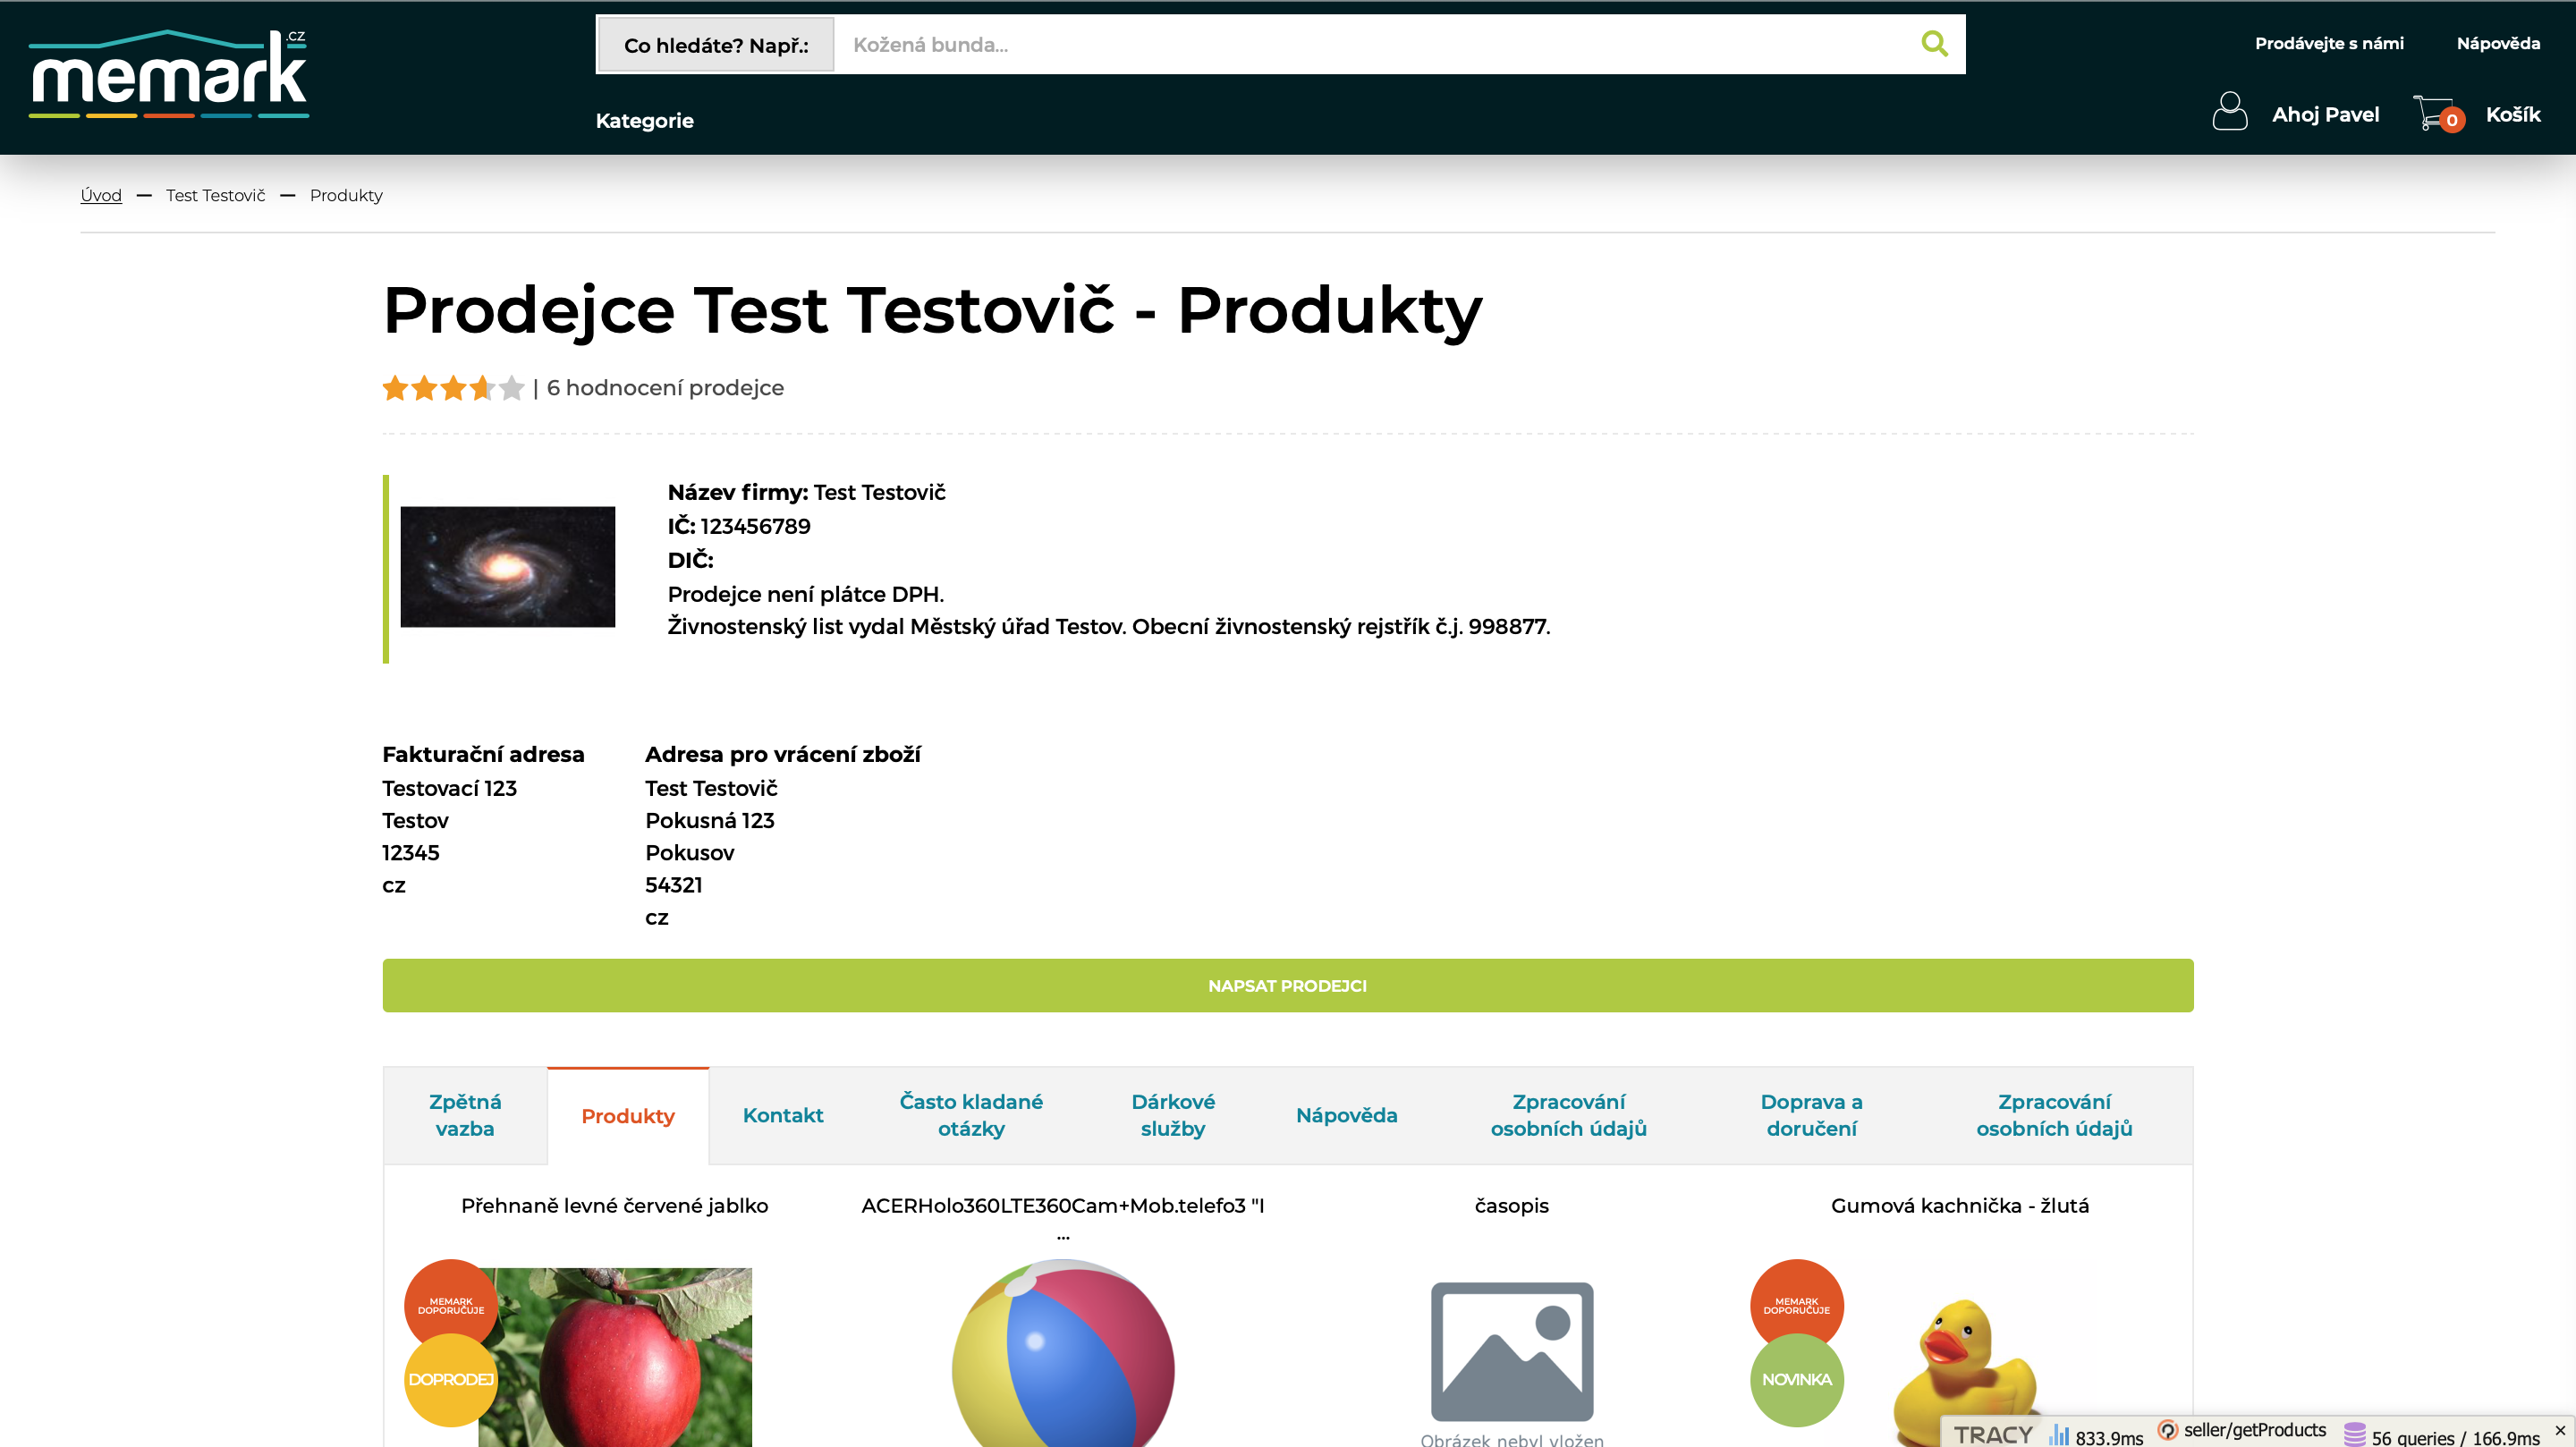
Task: Click the seller galaxy thumbnail image
Action: tap(507, 567)
